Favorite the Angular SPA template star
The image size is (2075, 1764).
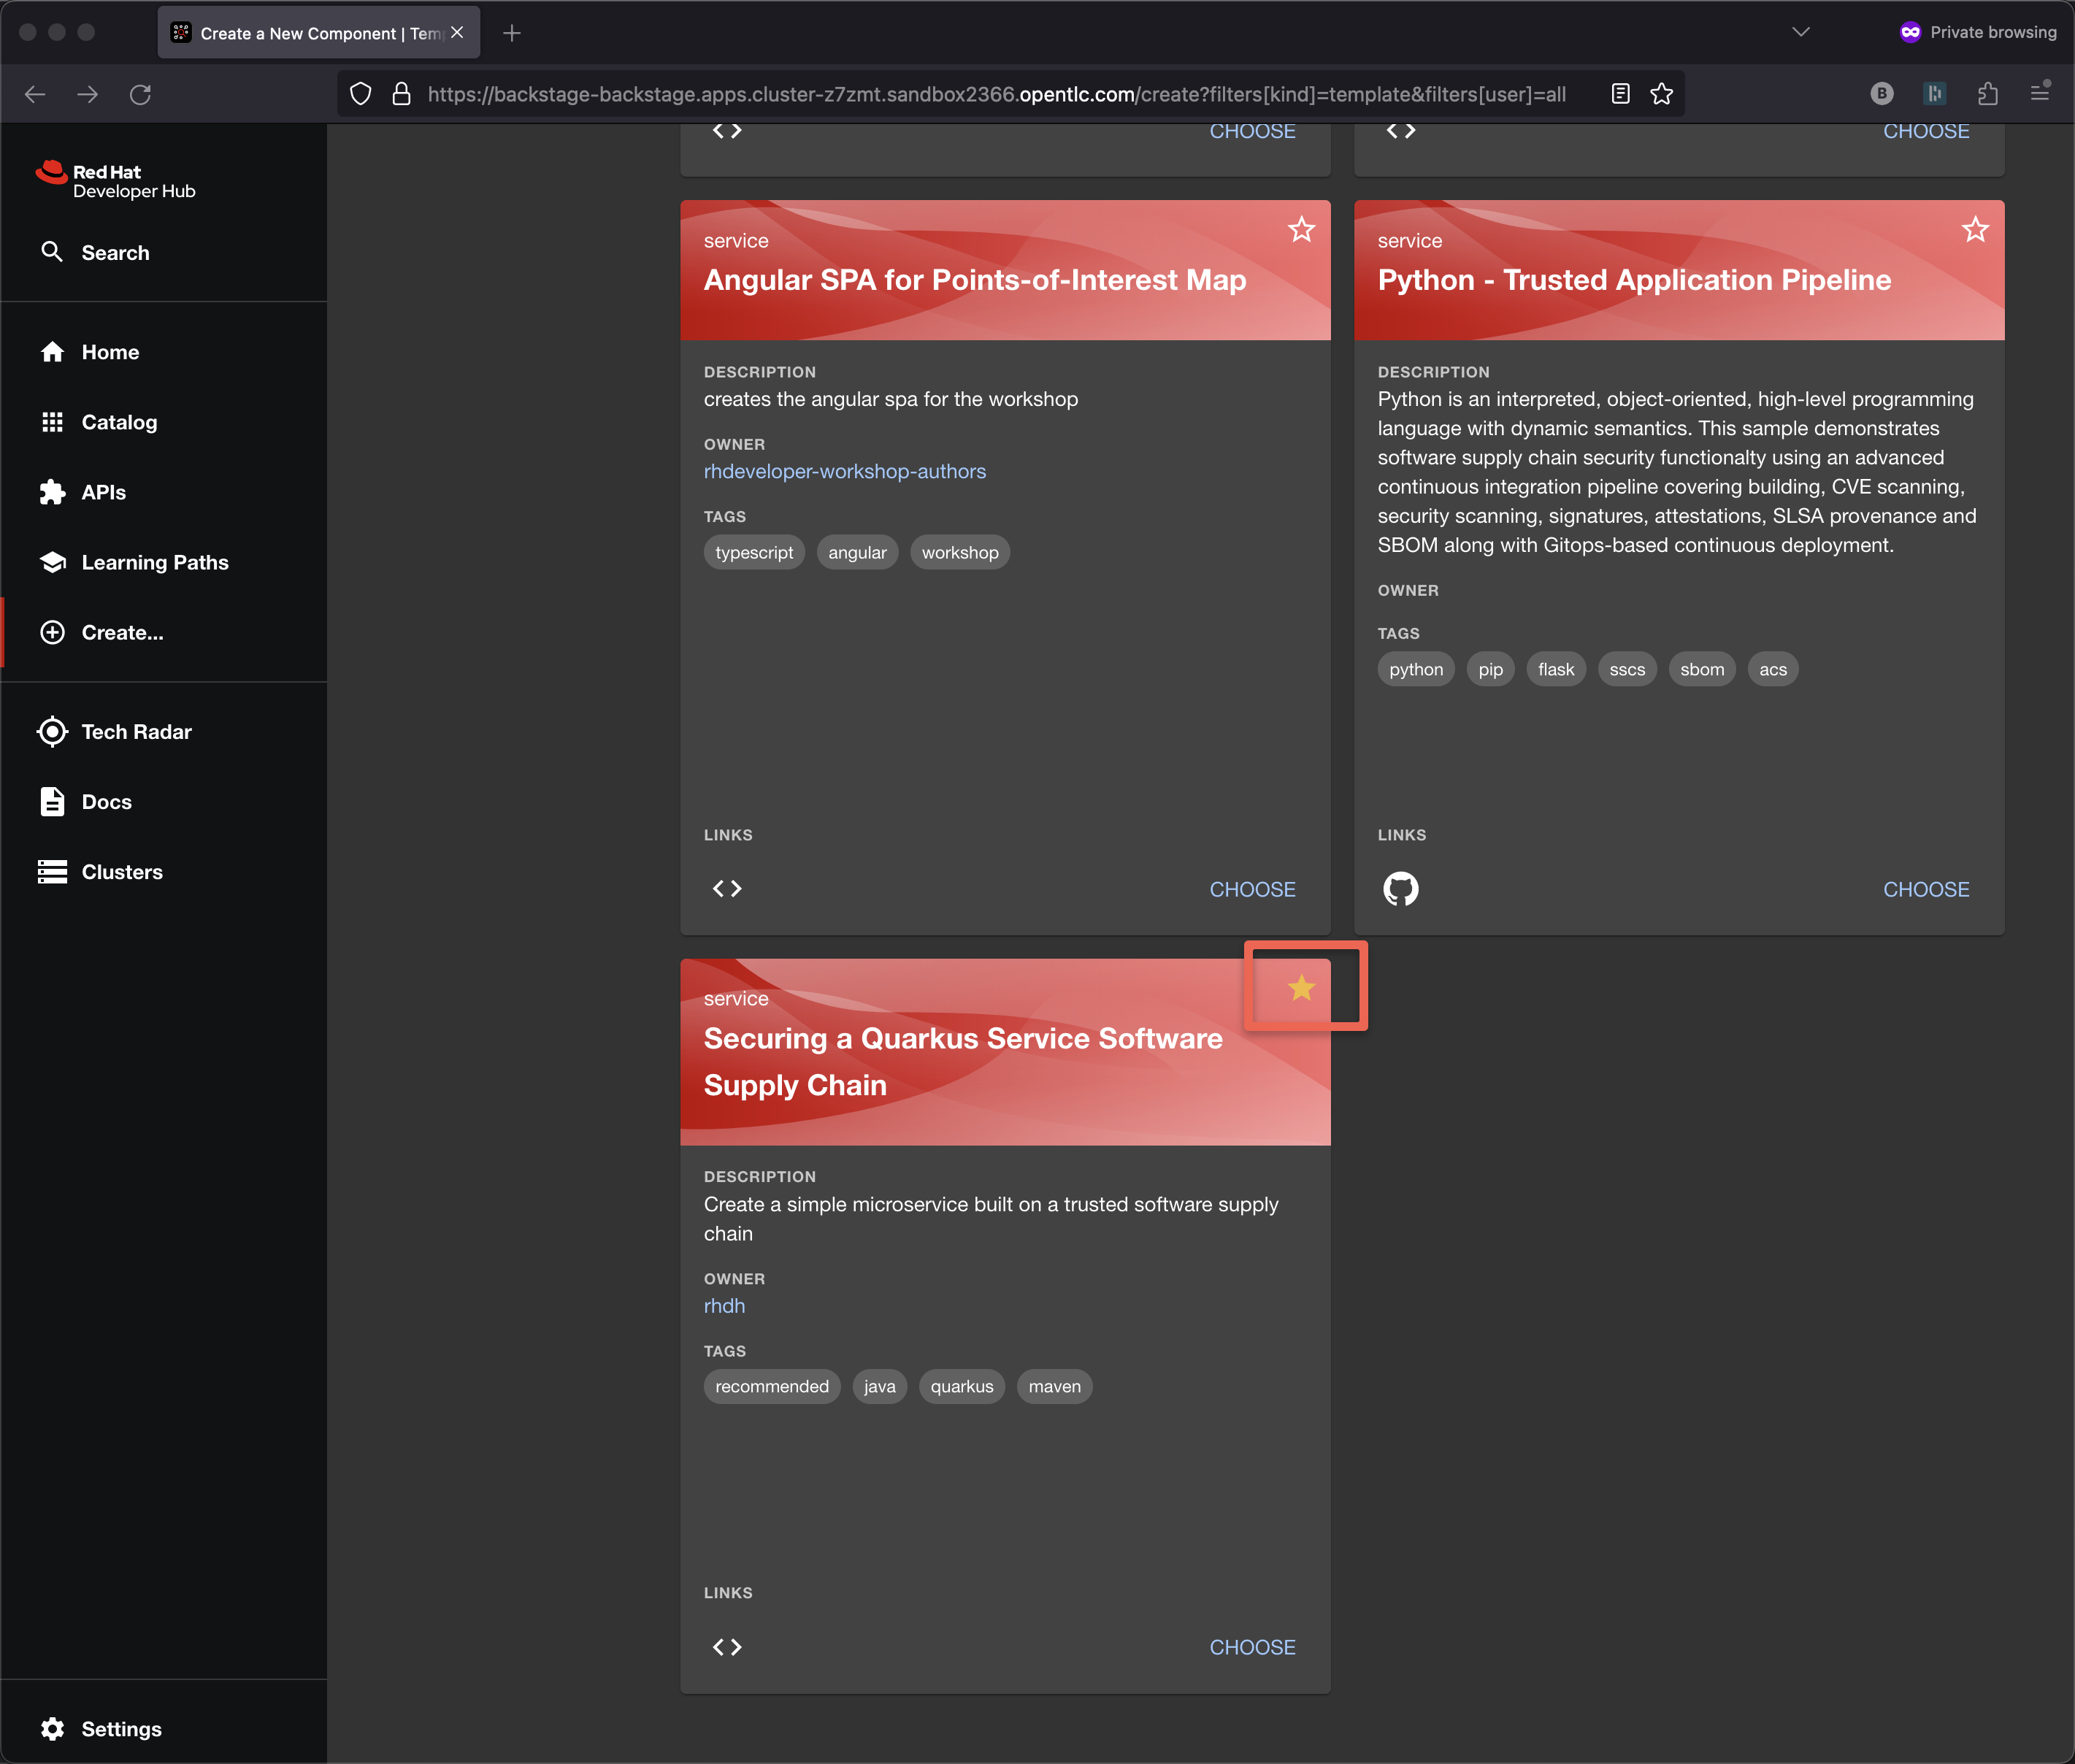click(x=1301, y=230)
